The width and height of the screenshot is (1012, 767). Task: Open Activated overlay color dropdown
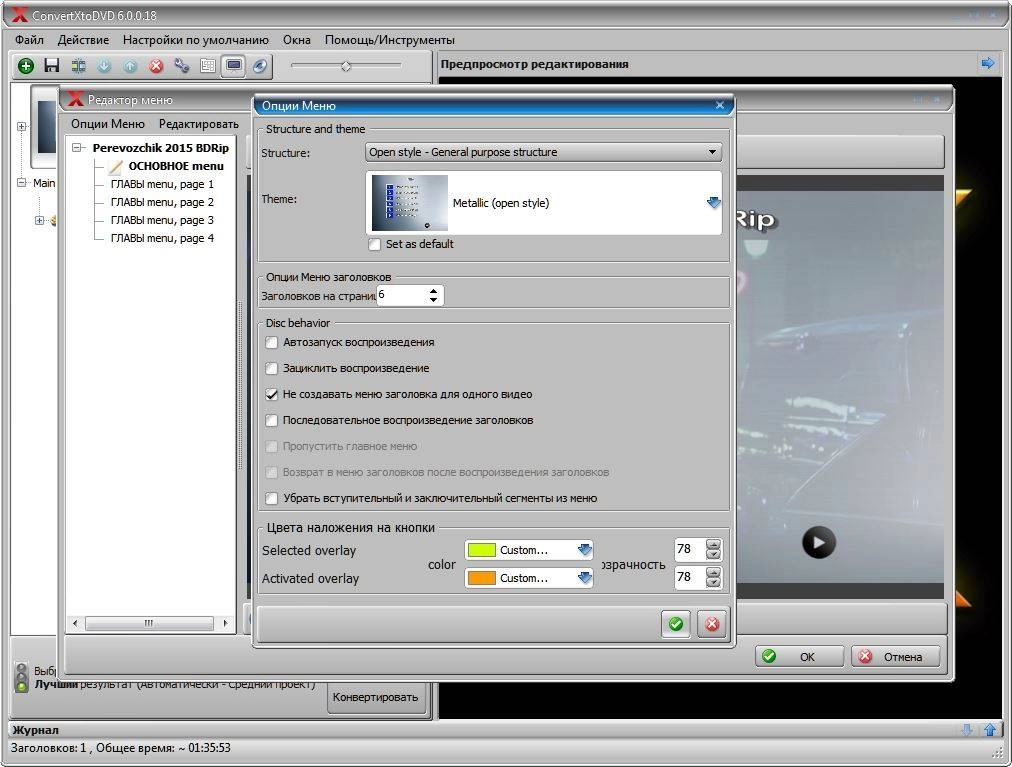585,578
